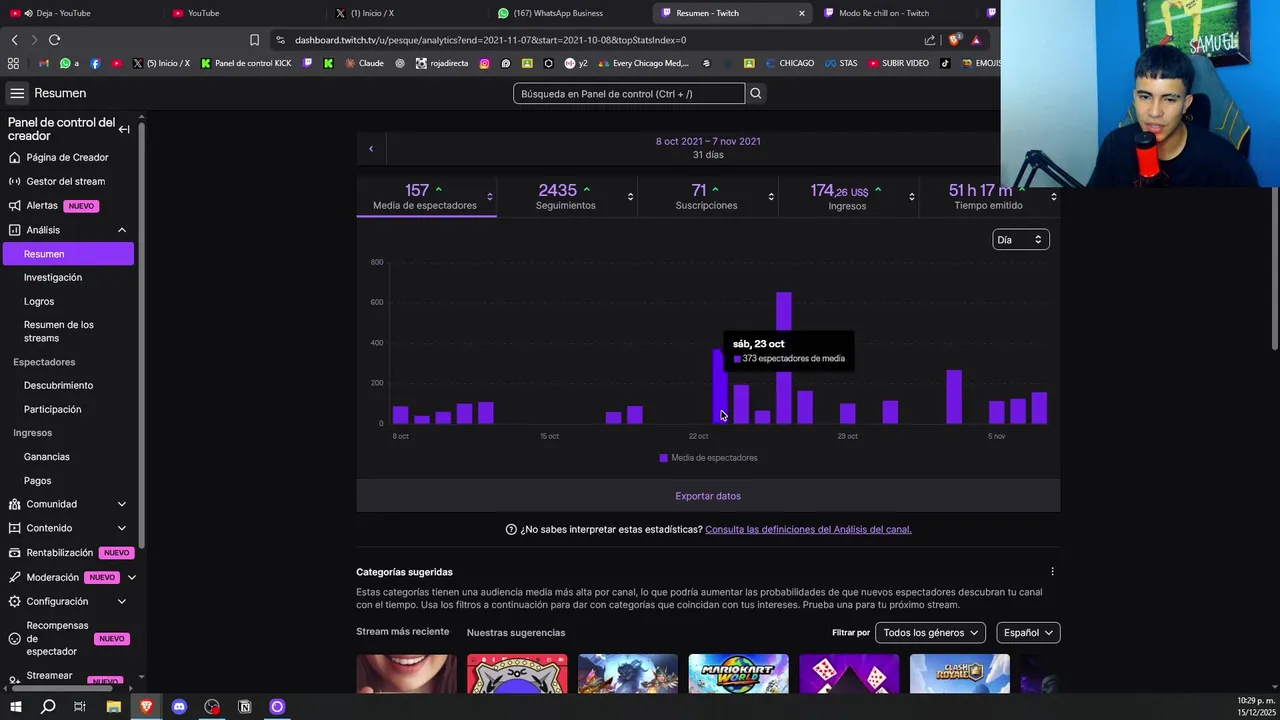This screenshot has width=1280, height=720.
Task: Click the browser address bar URL
Action: 490,40
